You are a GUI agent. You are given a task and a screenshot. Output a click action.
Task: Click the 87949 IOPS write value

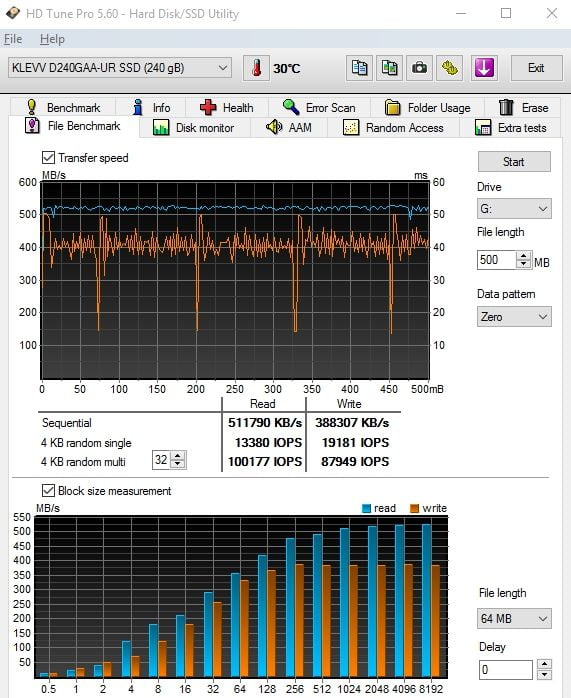[355, 462]
